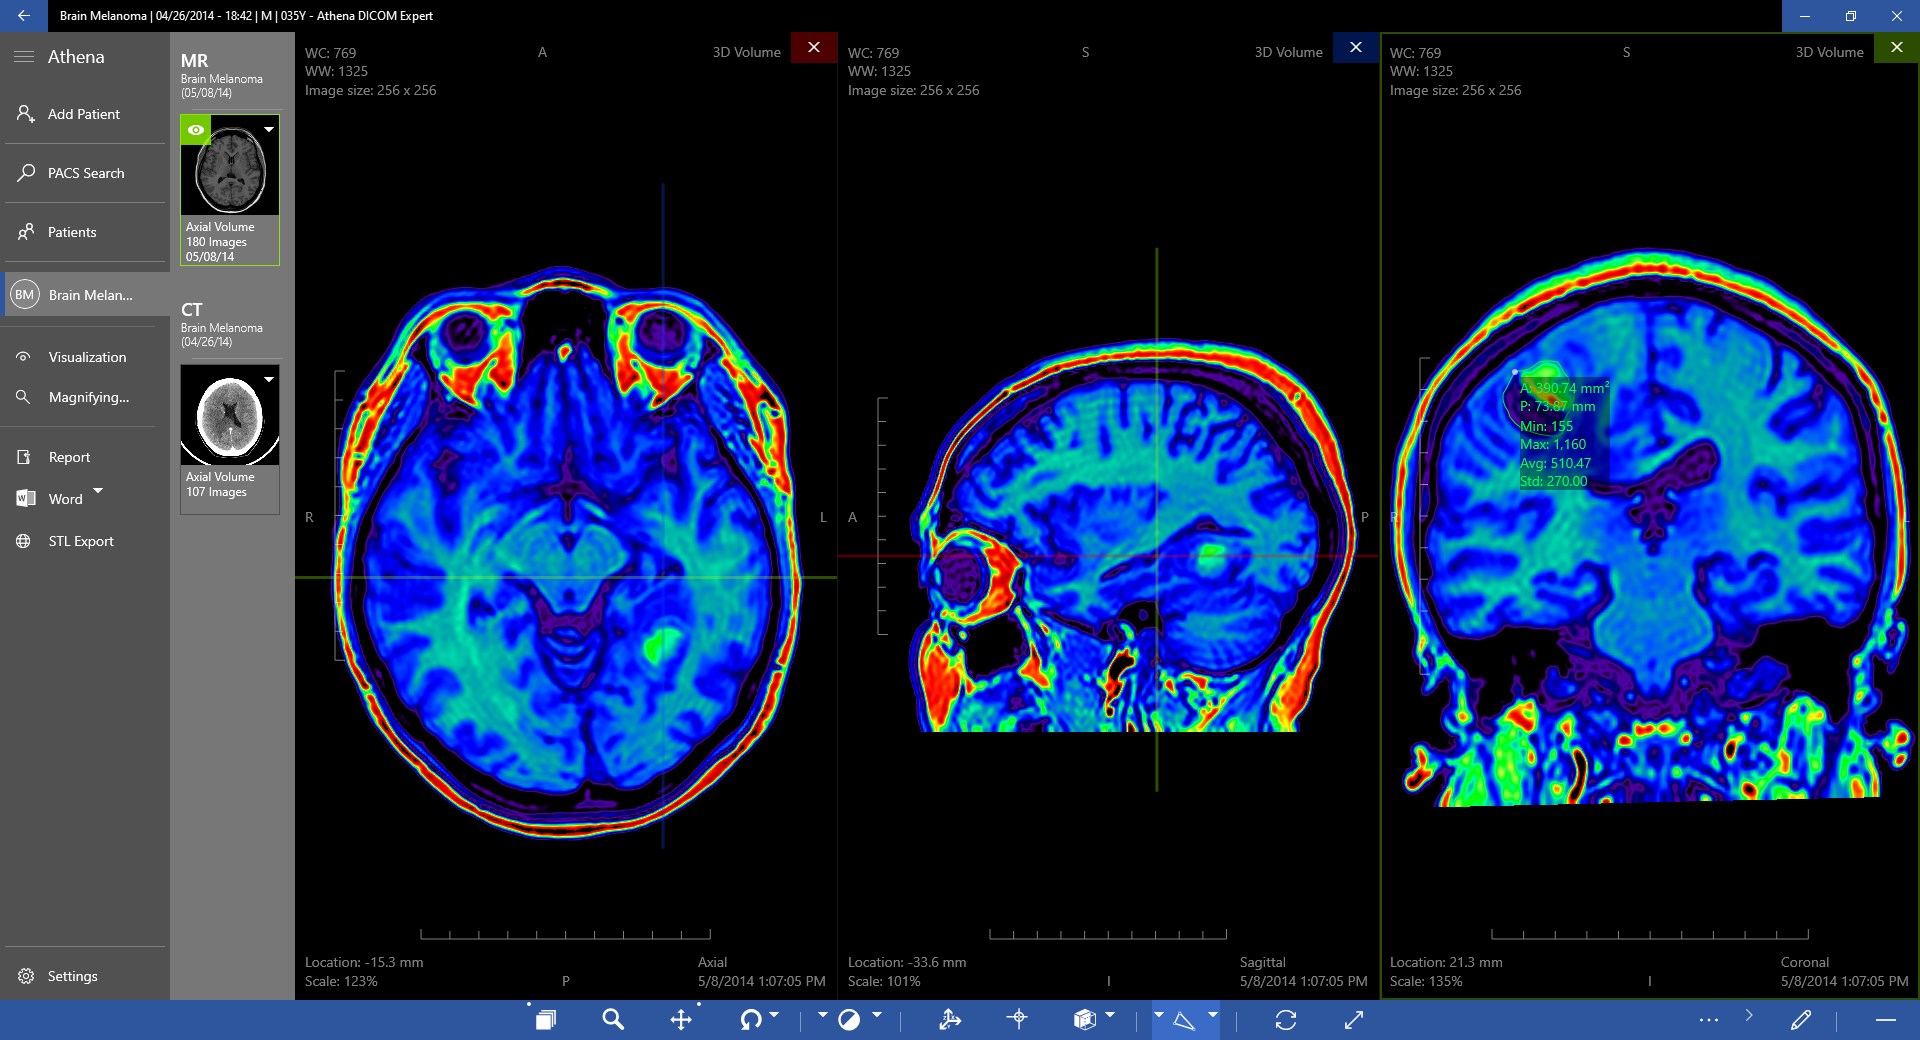Image resolution: width=1920 pixels, height=1040 pixels.
Task: Expand the Word export options chevron
Action: [98, 491]
